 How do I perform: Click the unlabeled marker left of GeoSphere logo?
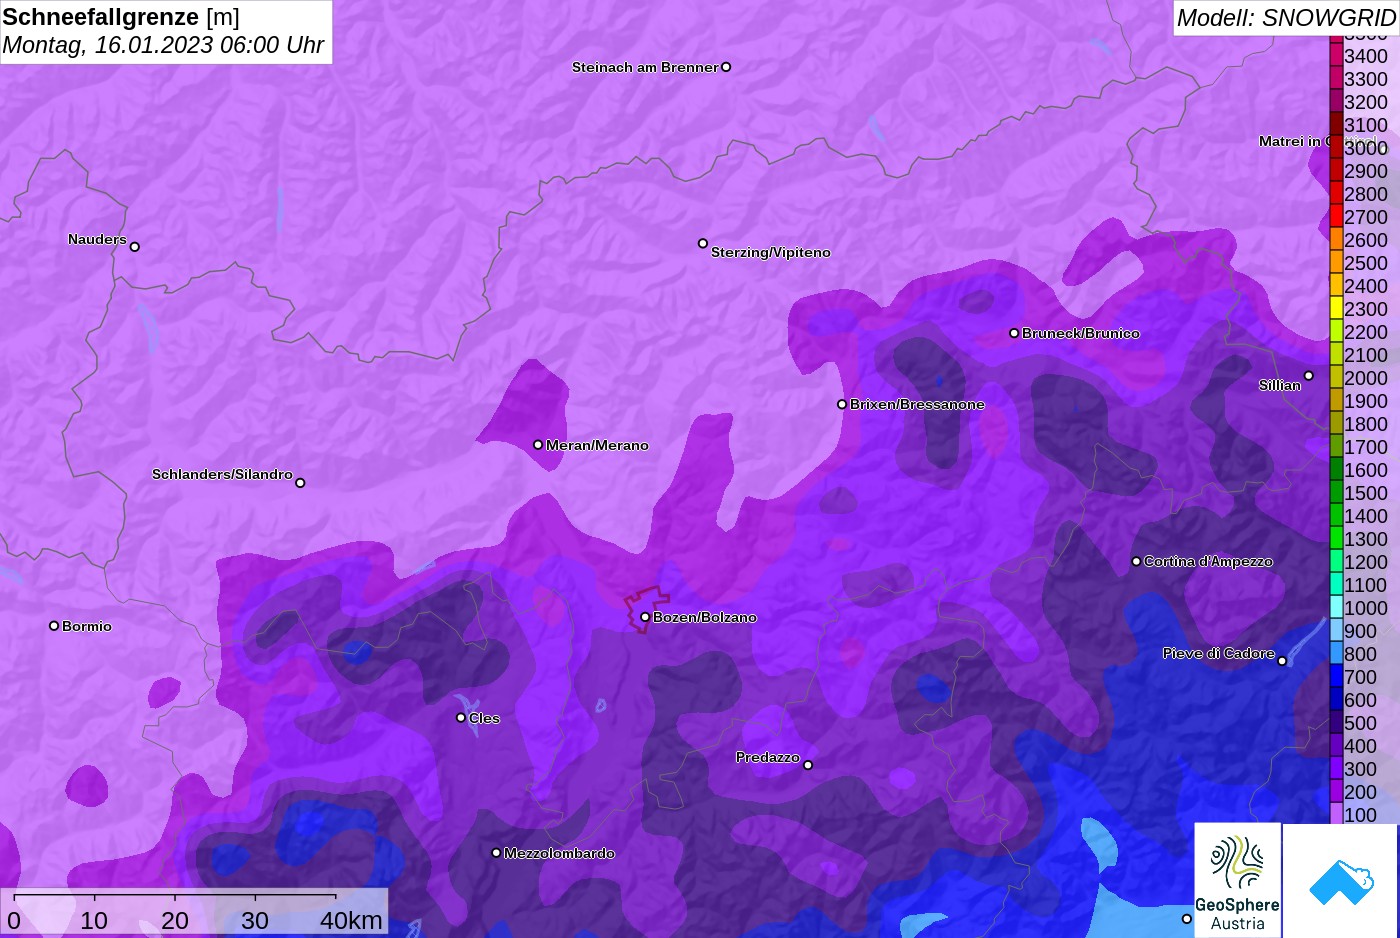pyautogui.click(x=1187, y=918)
